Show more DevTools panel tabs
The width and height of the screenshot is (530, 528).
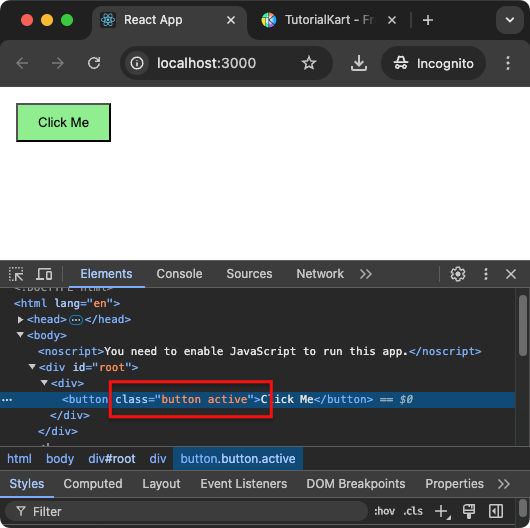[366, 274]
